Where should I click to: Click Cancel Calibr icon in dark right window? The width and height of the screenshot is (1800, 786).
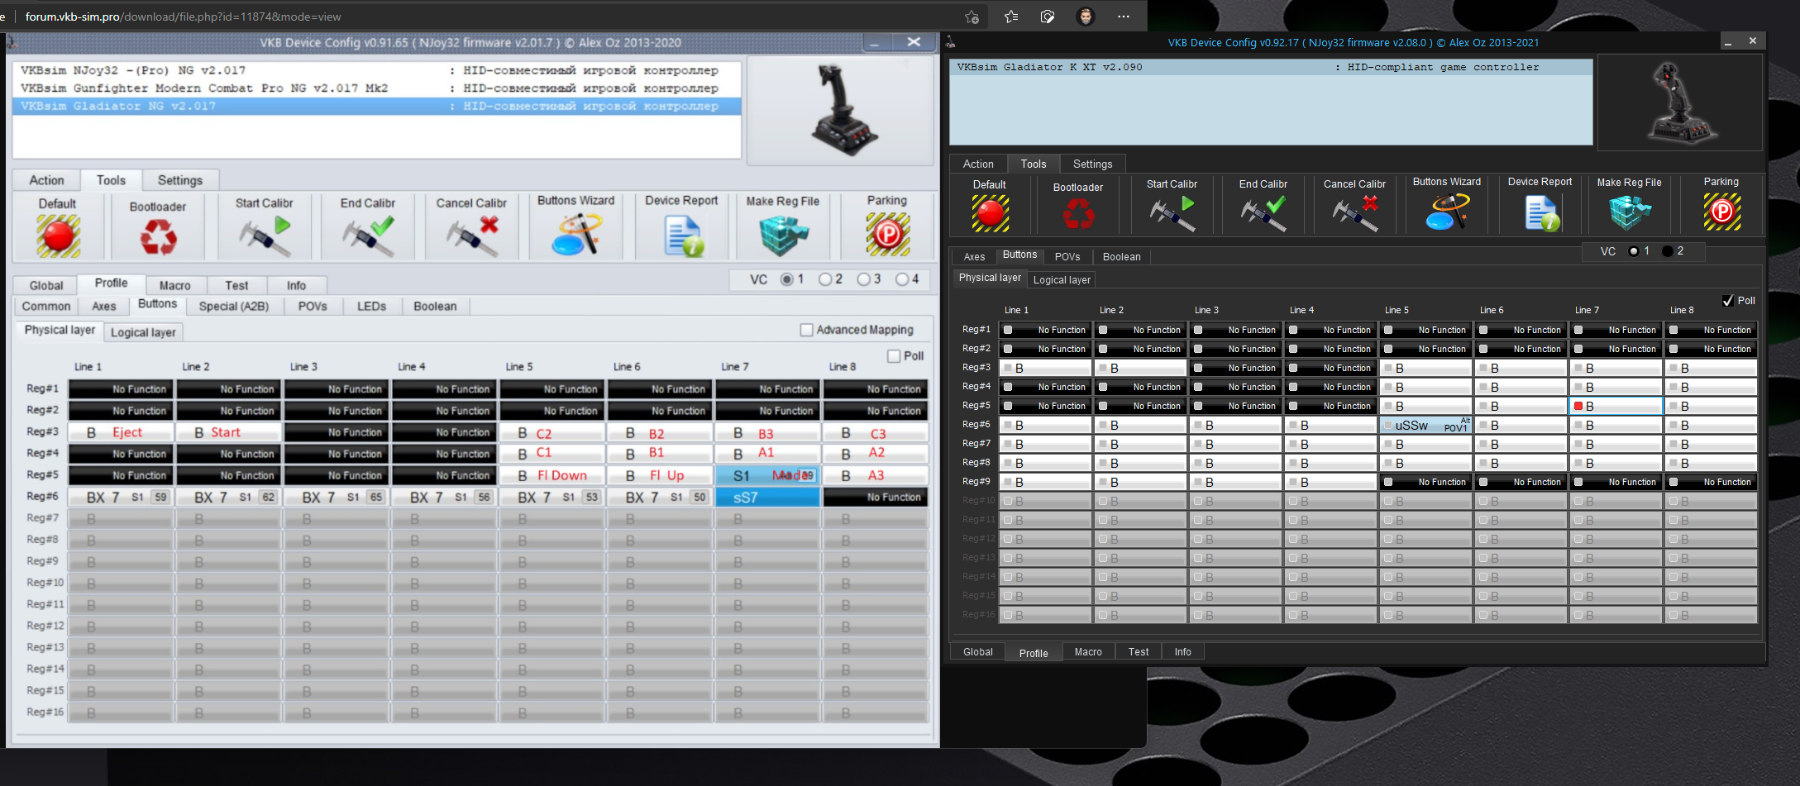pyautogui.click(x=1355, y=213)
